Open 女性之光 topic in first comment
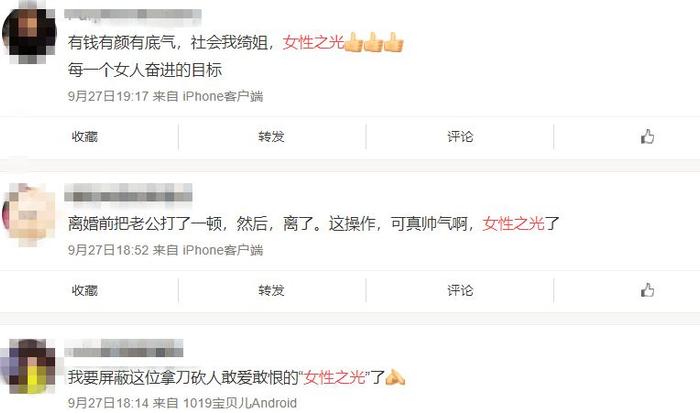This screenshot has width=700, height=413. pyautogui.click(x=313, y=42)
